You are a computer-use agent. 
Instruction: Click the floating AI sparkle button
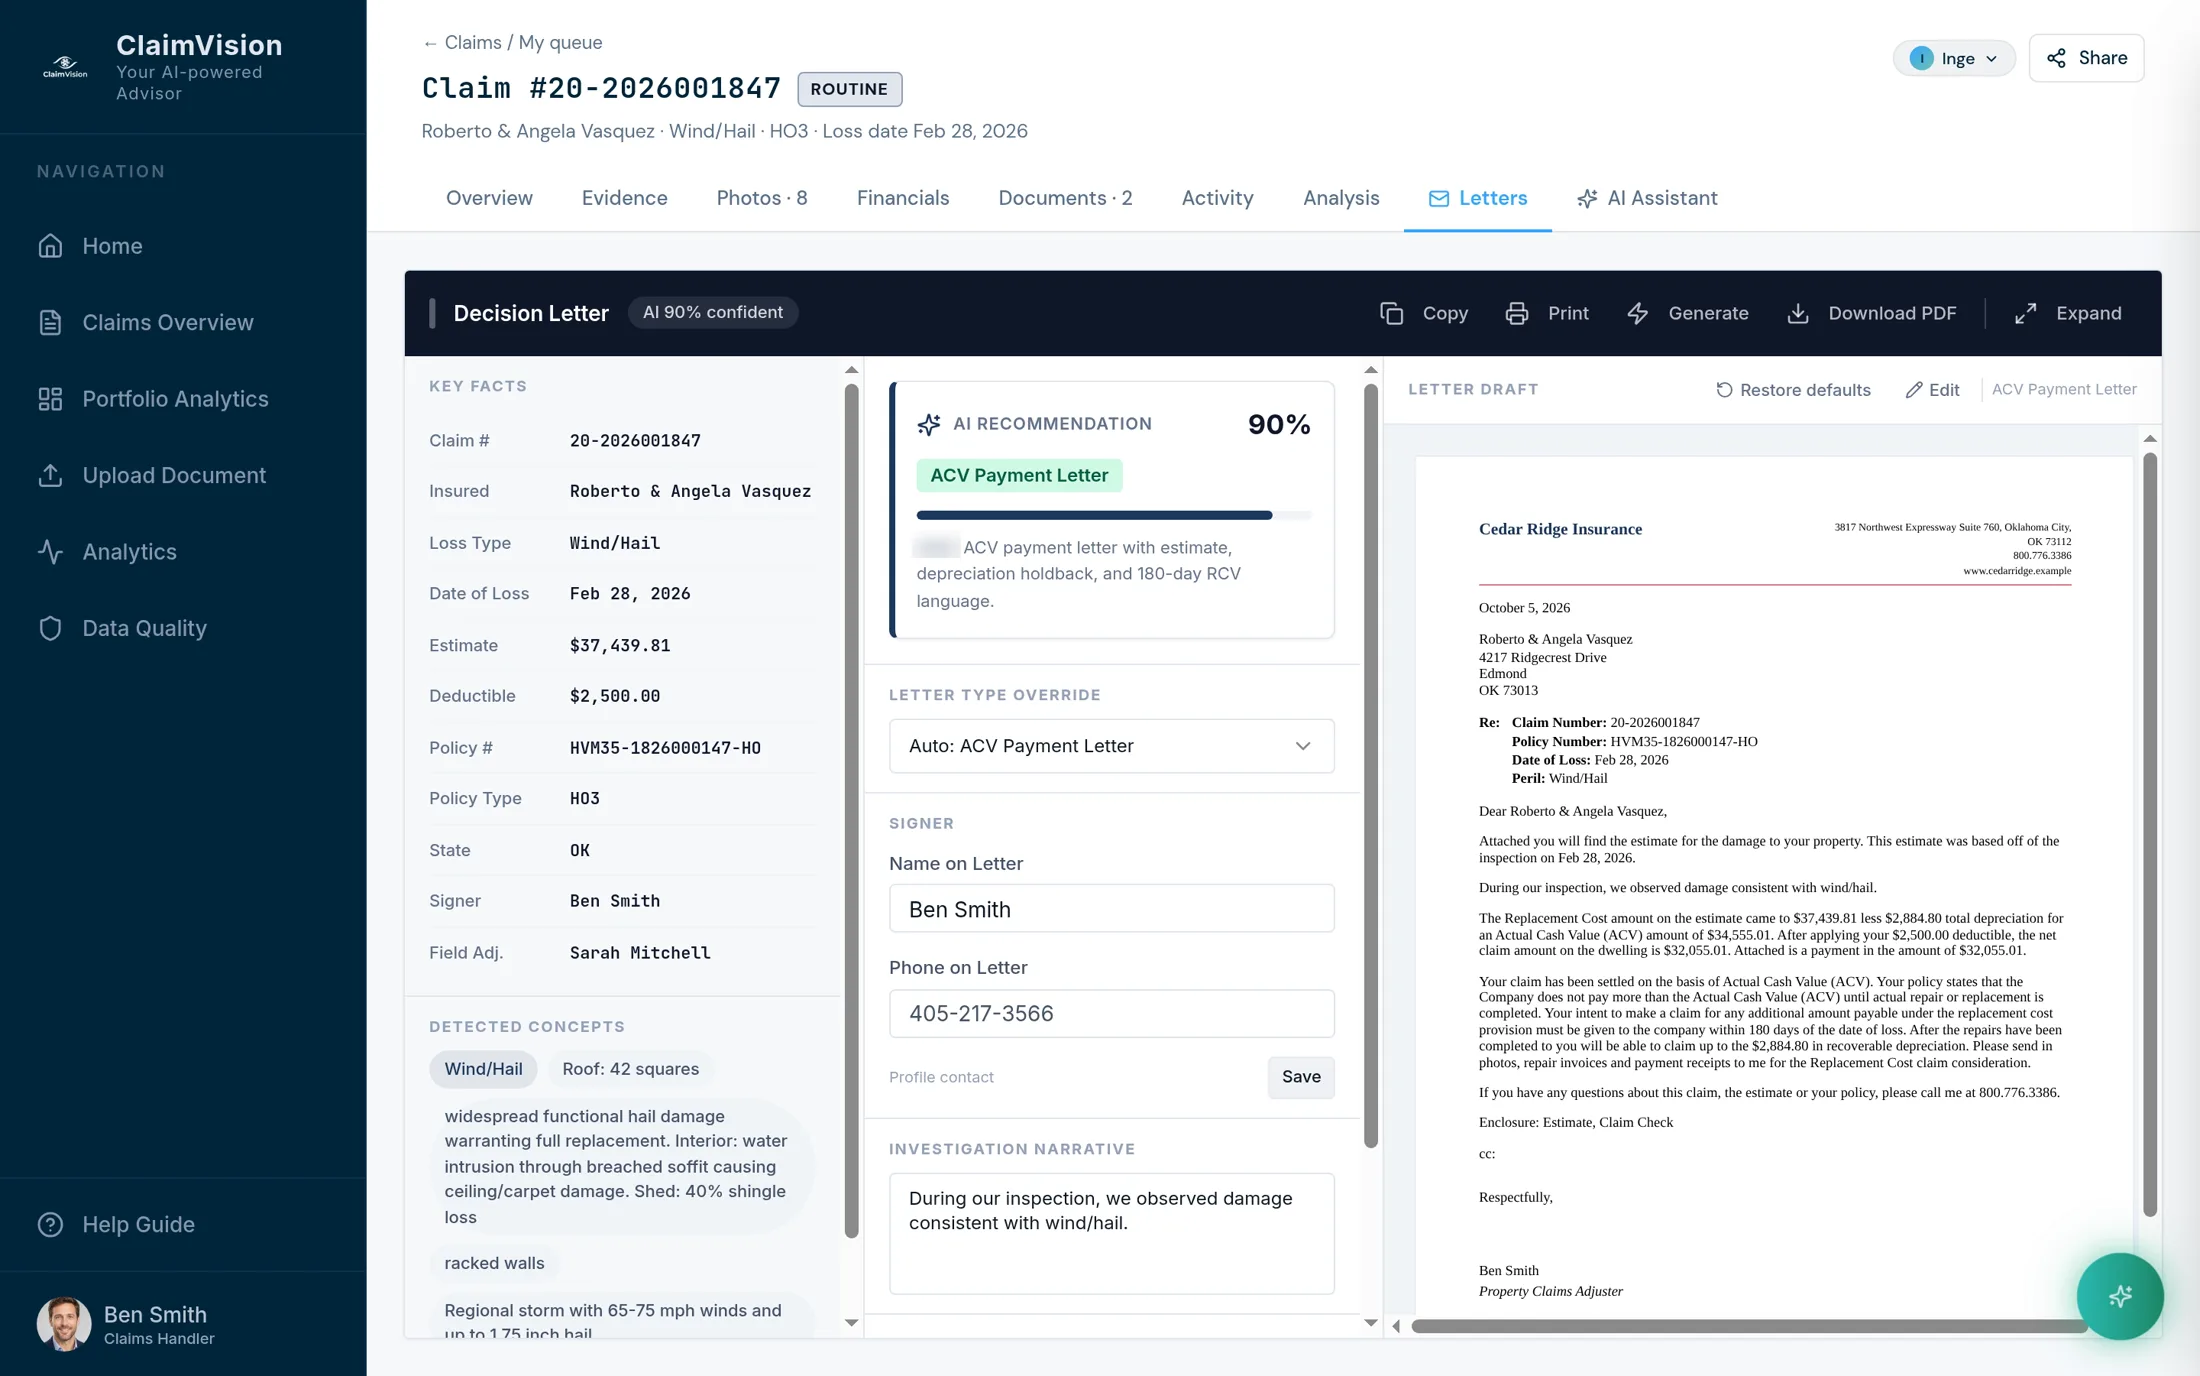pos(2120,1296)
